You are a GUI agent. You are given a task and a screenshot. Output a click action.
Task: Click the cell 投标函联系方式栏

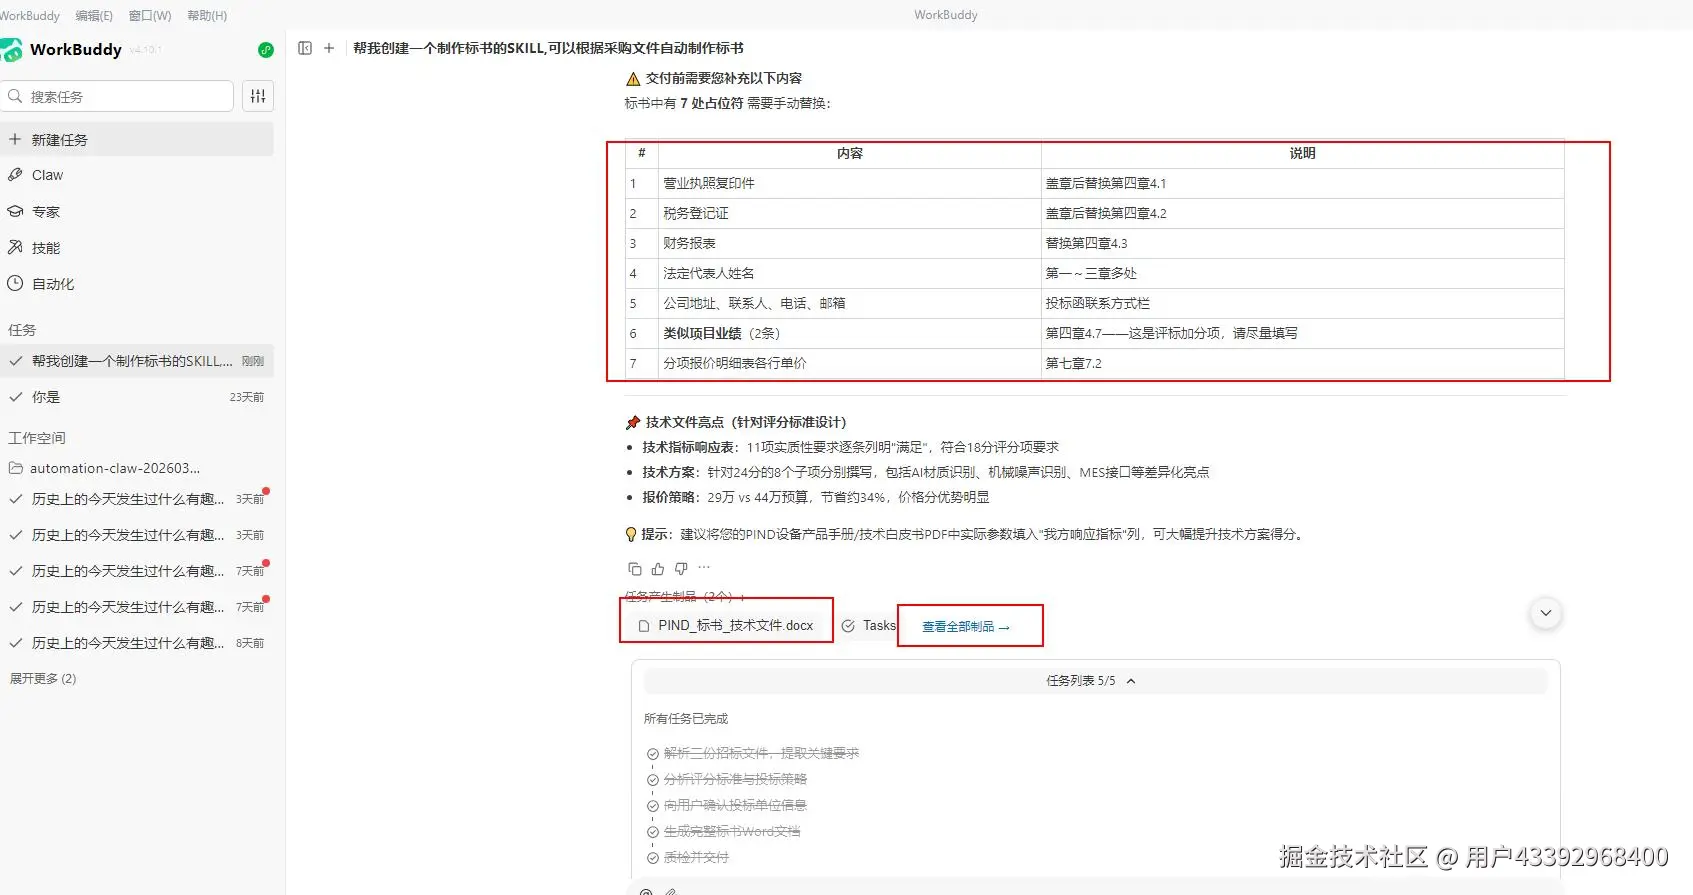tap(1302, 303)
